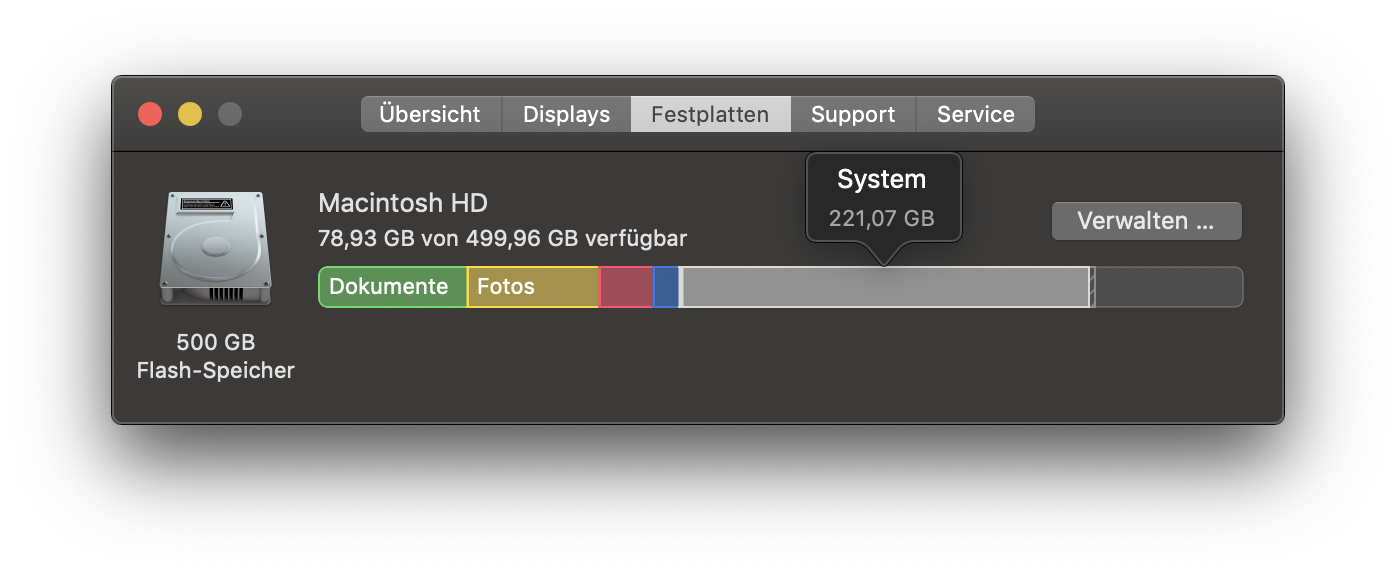Open the Service tab
Viewport: 1396px width, 572px height.
[x=975, y=114]
